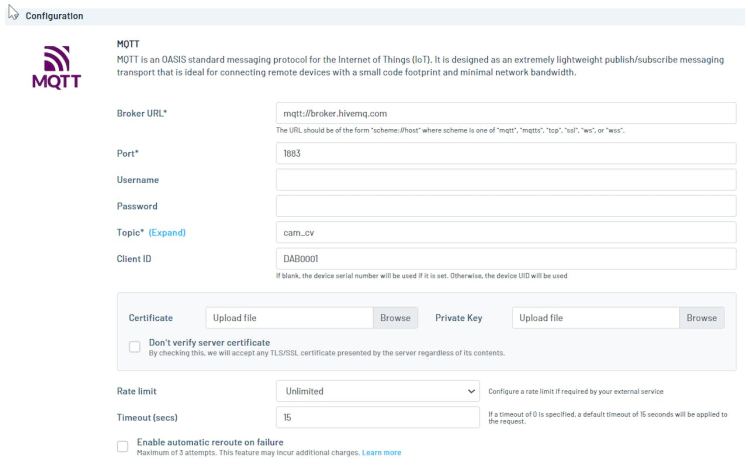The width and height of the screenshot is (748, 474).
Task: Open the Learn more link
Action: pos(381,453)
